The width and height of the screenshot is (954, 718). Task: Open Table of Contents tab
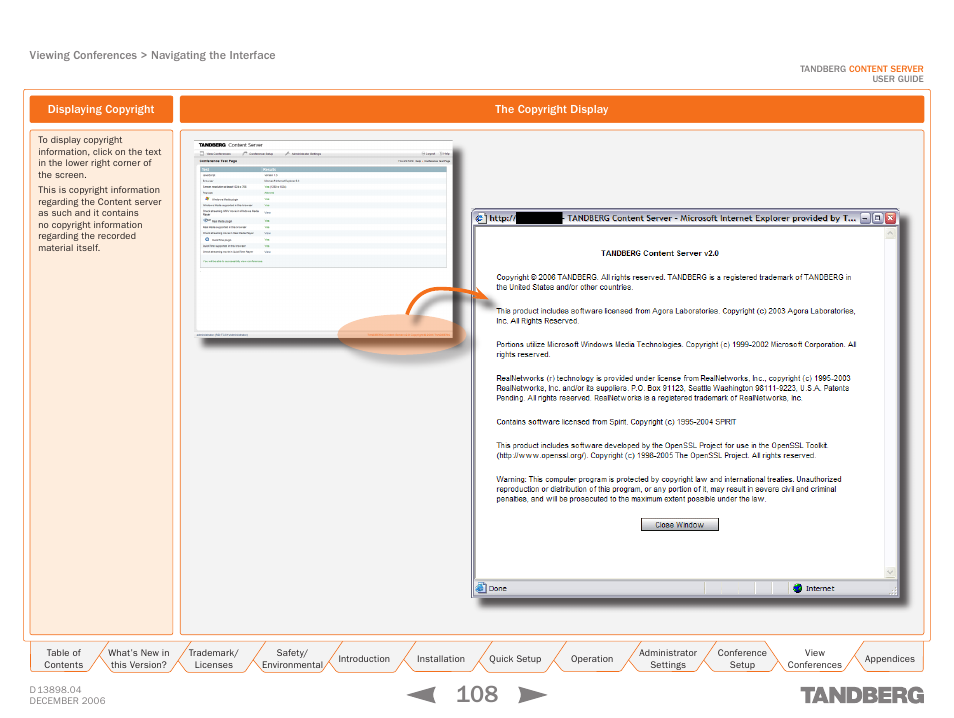click(64, 658)
